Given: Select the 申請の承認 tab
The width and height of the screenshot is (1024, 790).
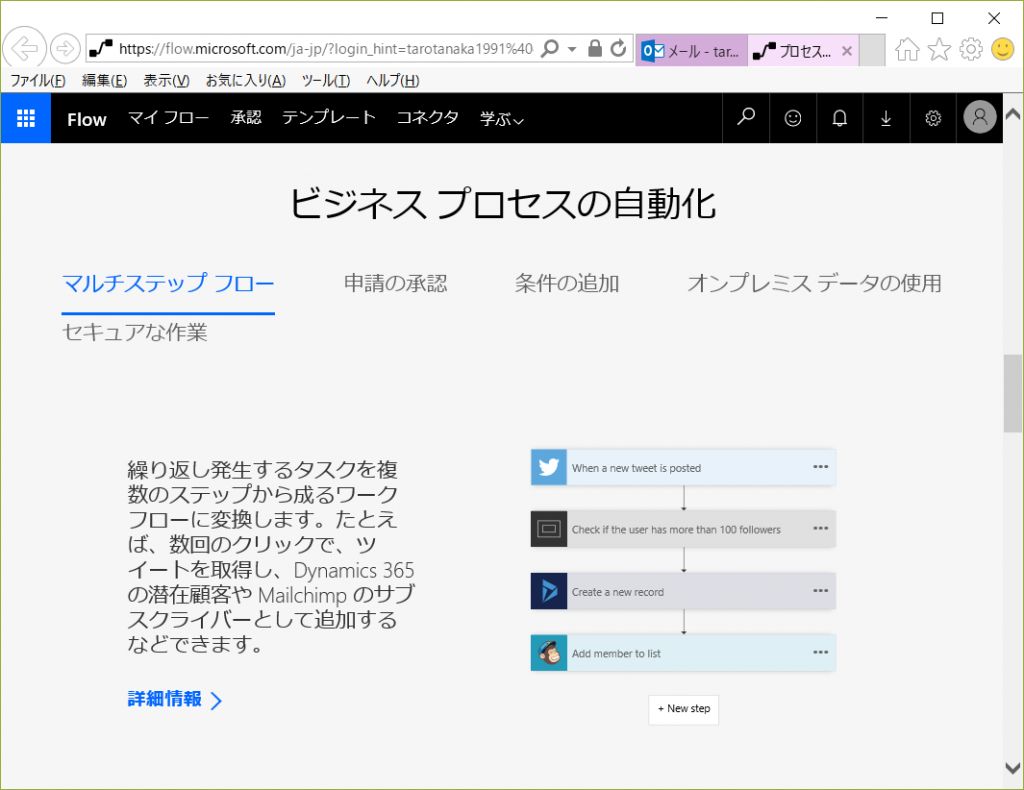Looking at the screenshot, I should [x=396, y=283].
